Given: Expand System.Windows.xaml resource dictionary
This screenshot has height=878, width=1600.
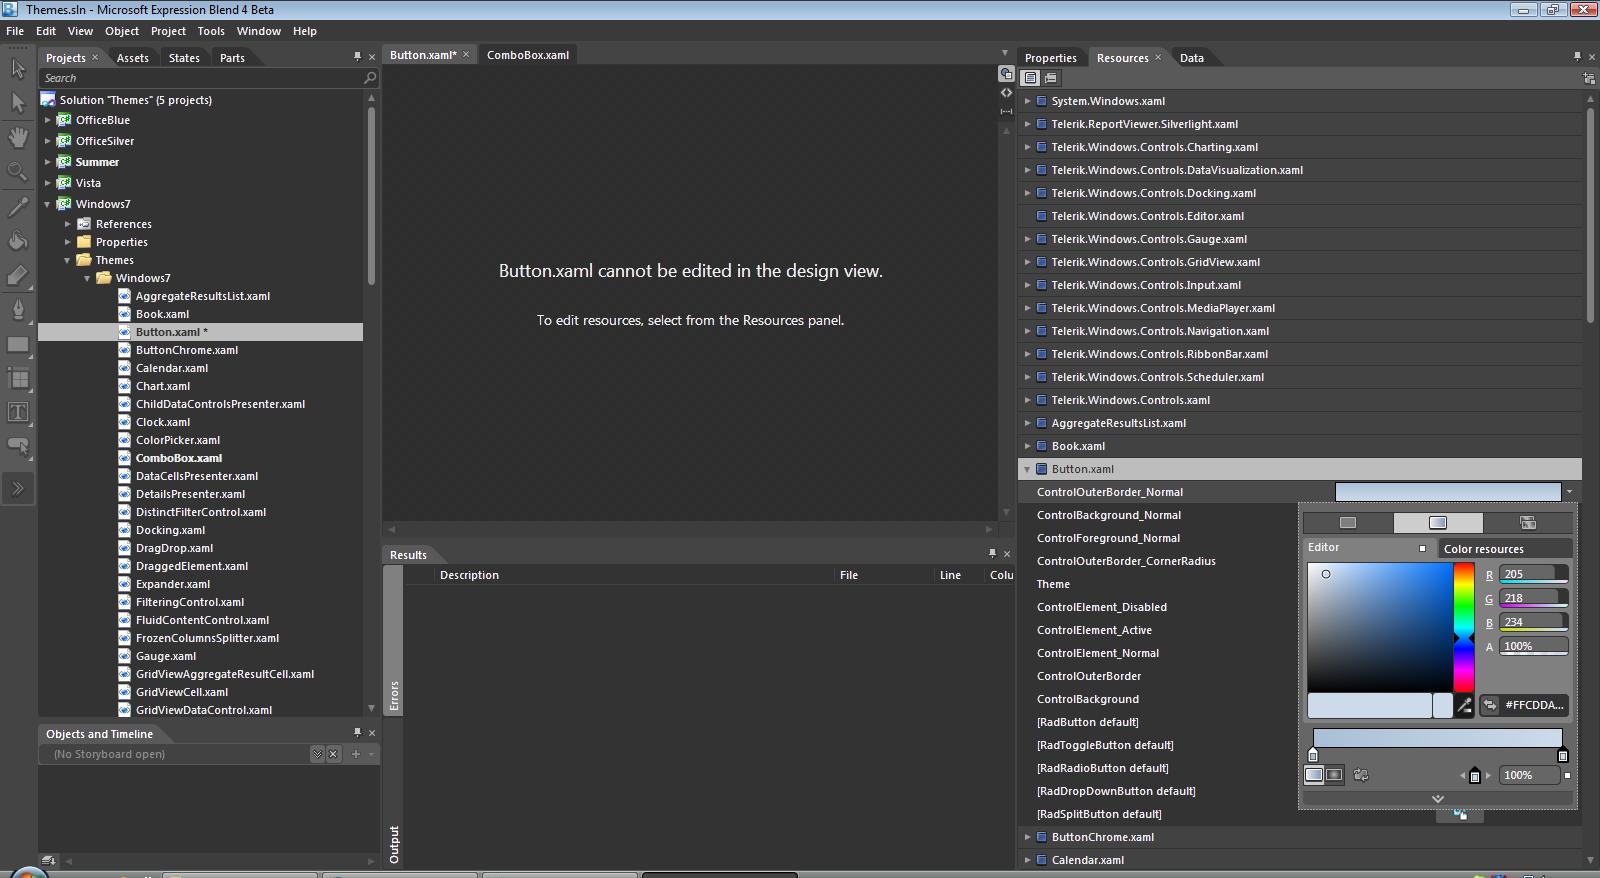Looking at the screenshot, I should click(1027, 101).
